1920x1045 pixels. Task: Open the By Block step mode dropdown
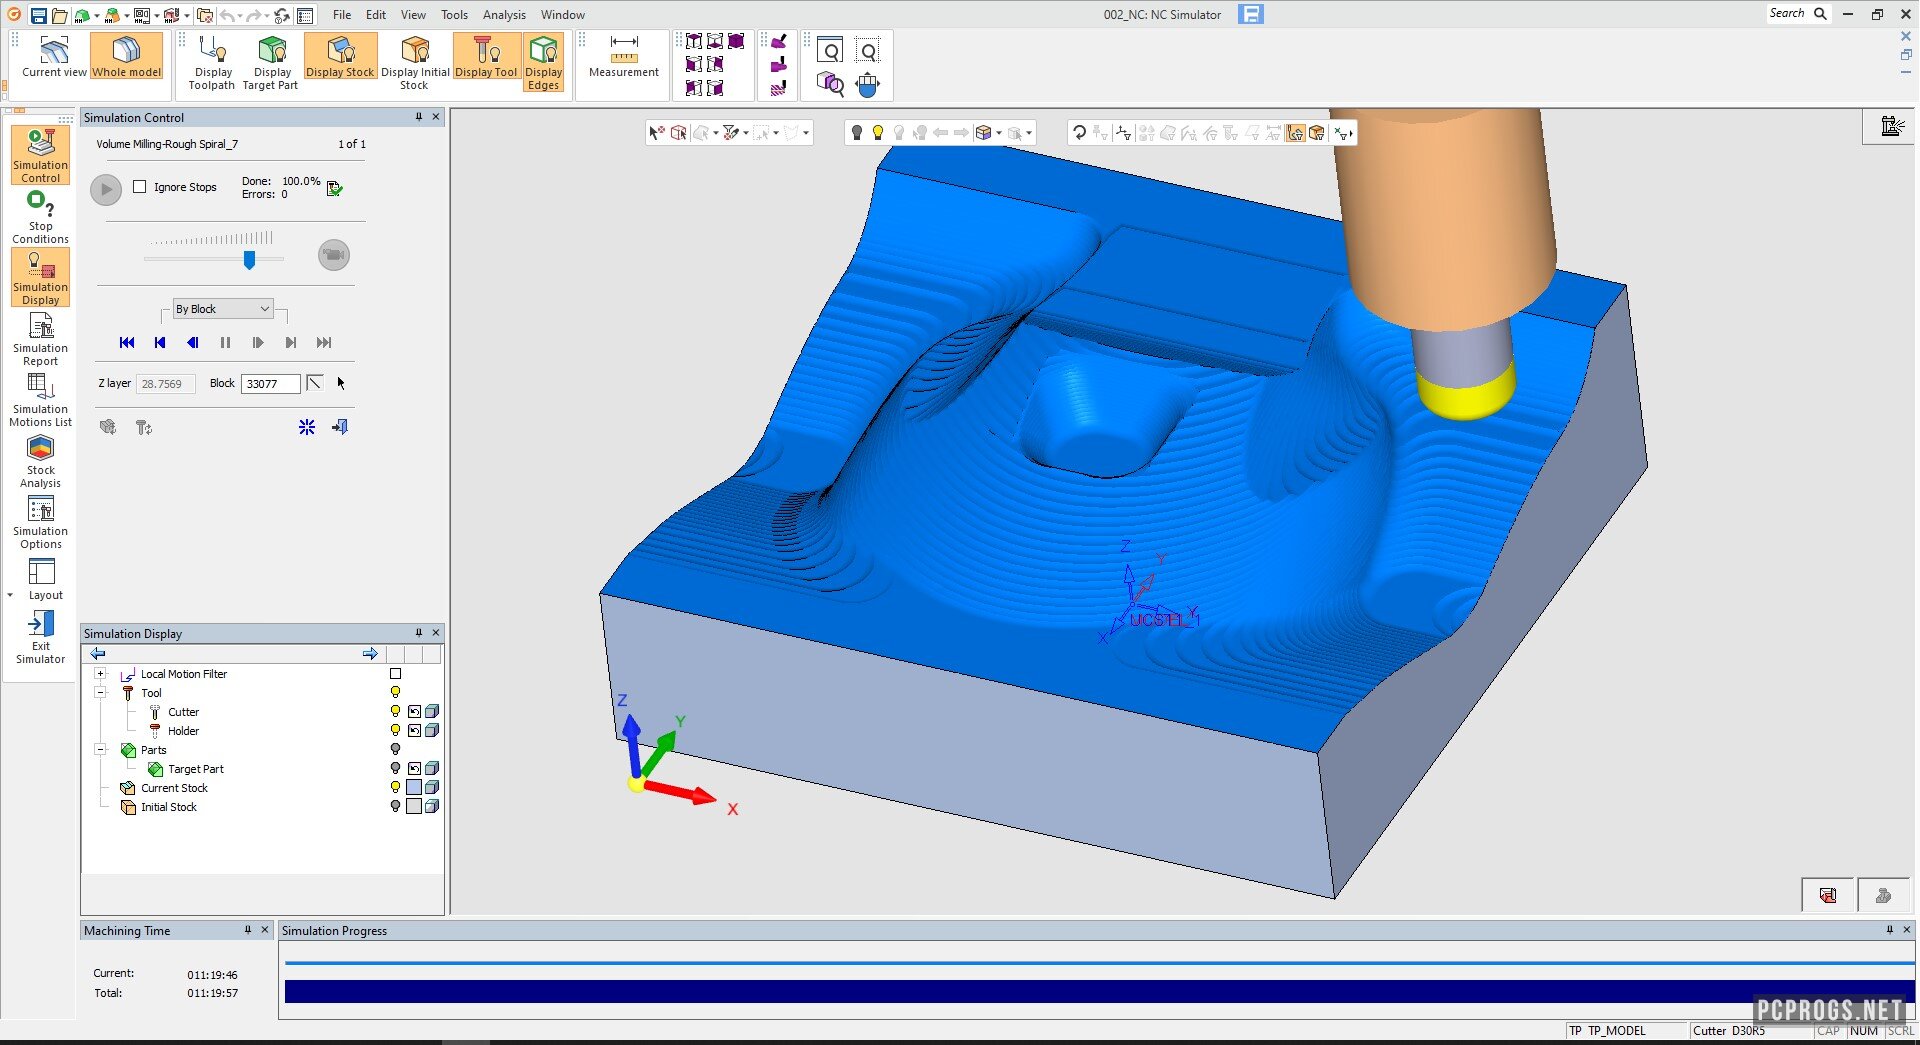click(223, 309)
